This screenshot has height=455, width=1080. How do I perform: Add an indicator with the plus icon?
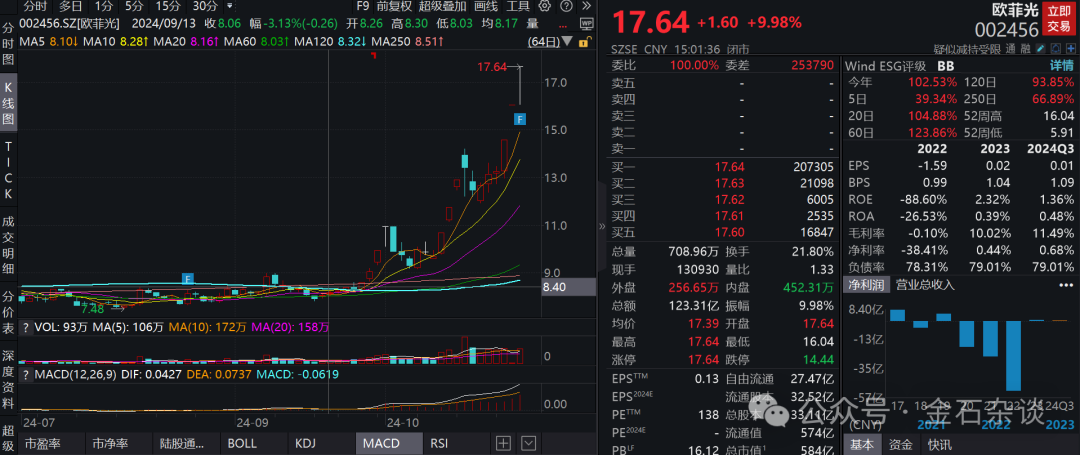click(503, 443)
